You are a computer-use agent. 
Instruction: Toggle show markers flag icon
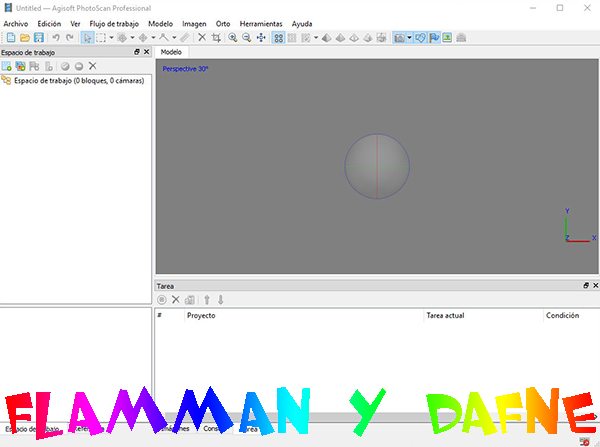(x=434, y=38)
